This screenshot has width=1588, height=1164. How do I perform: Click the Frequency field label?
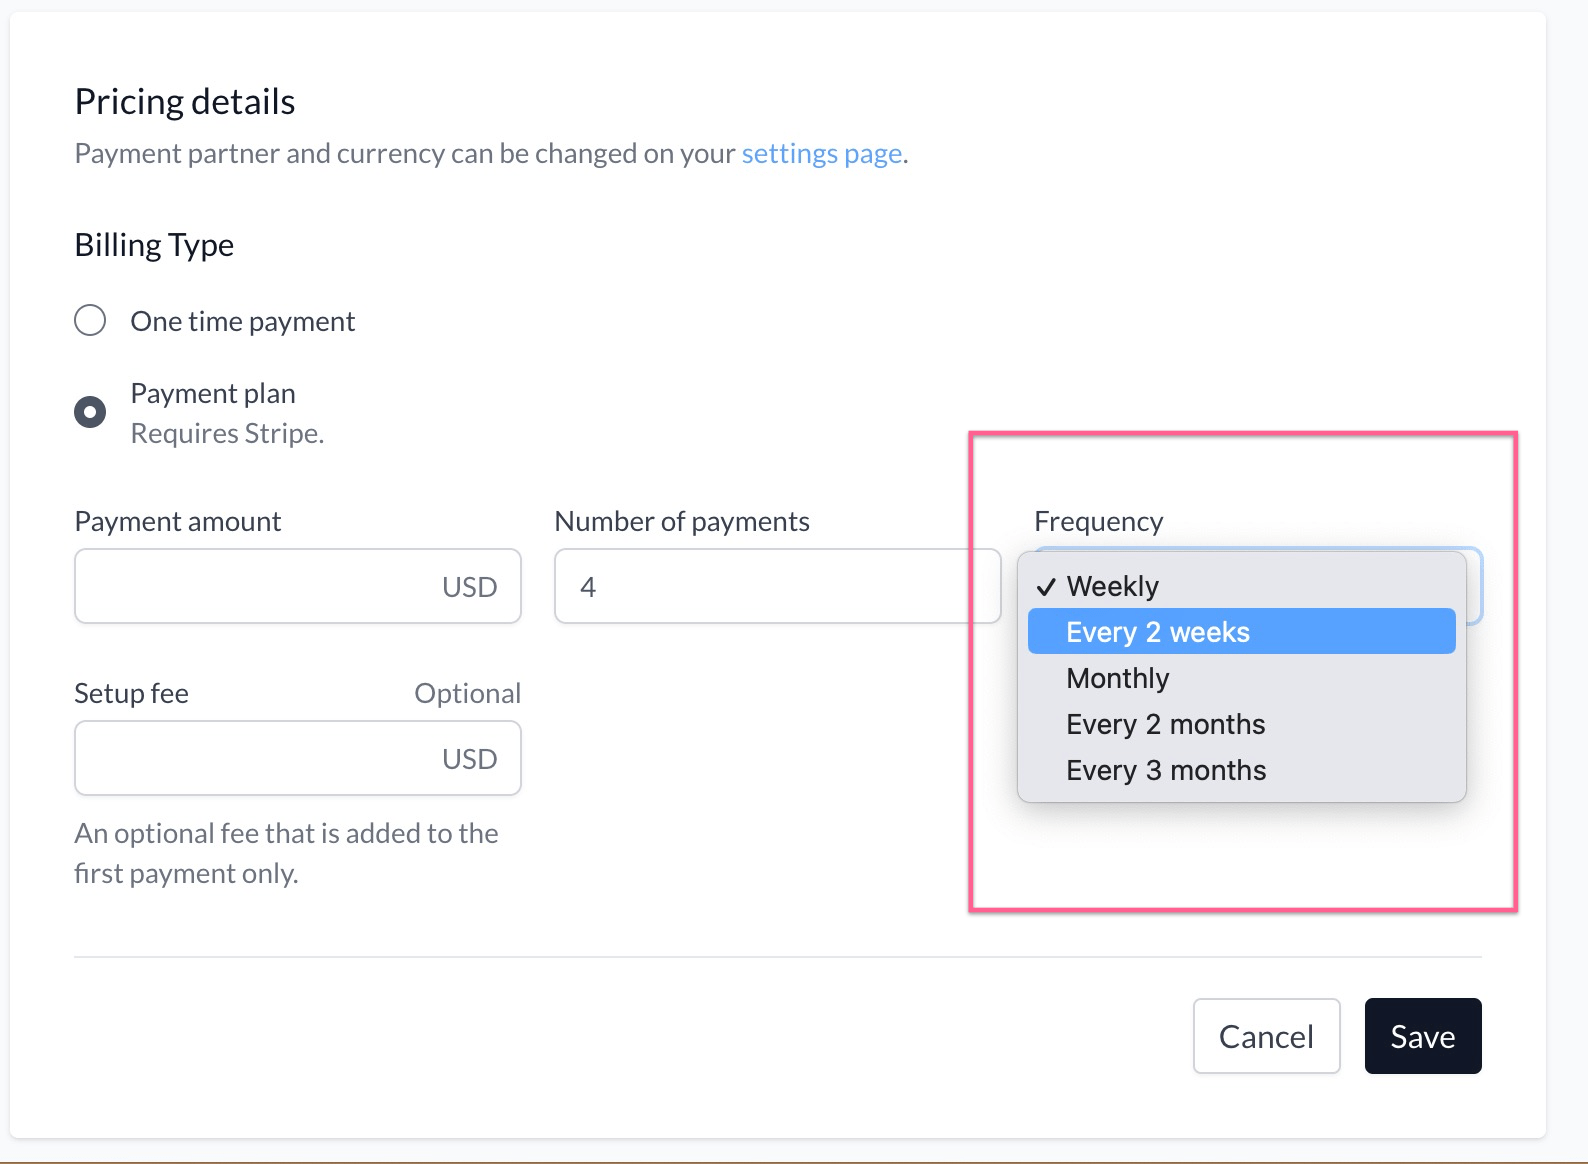point(1097,520)
